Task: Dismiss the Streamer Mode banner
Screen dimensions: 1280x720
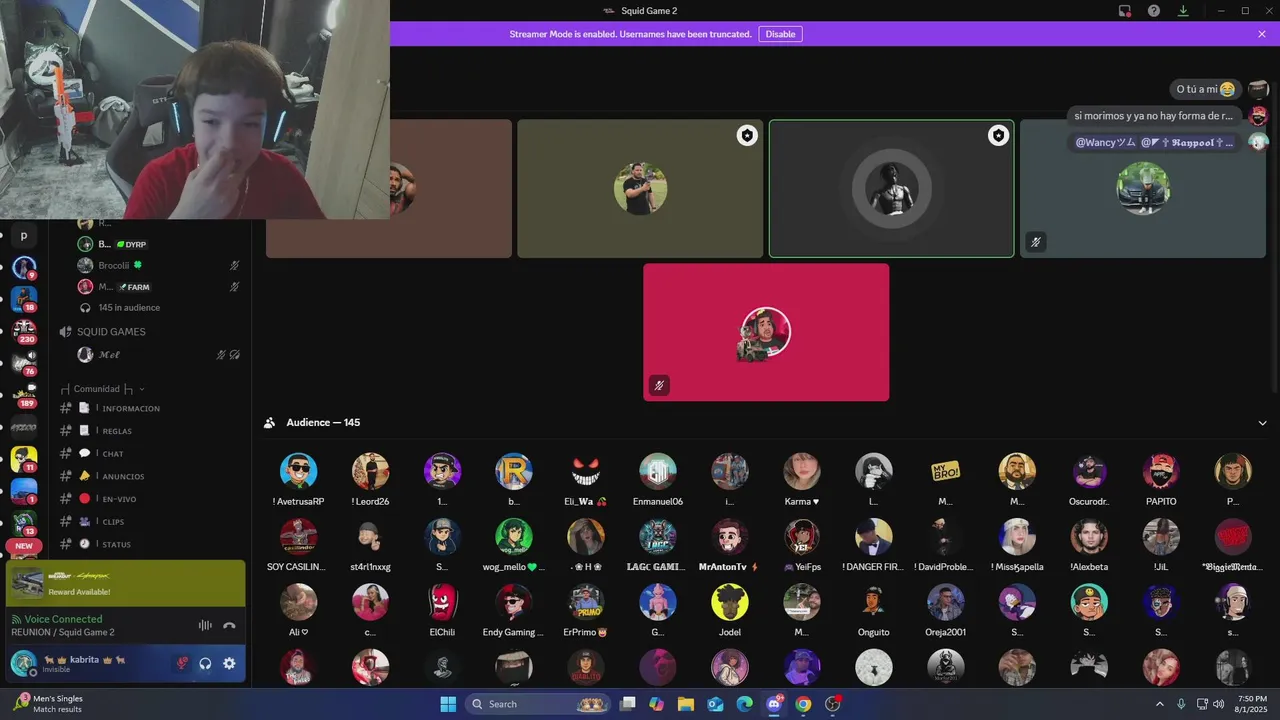Action: point(1262,34)
